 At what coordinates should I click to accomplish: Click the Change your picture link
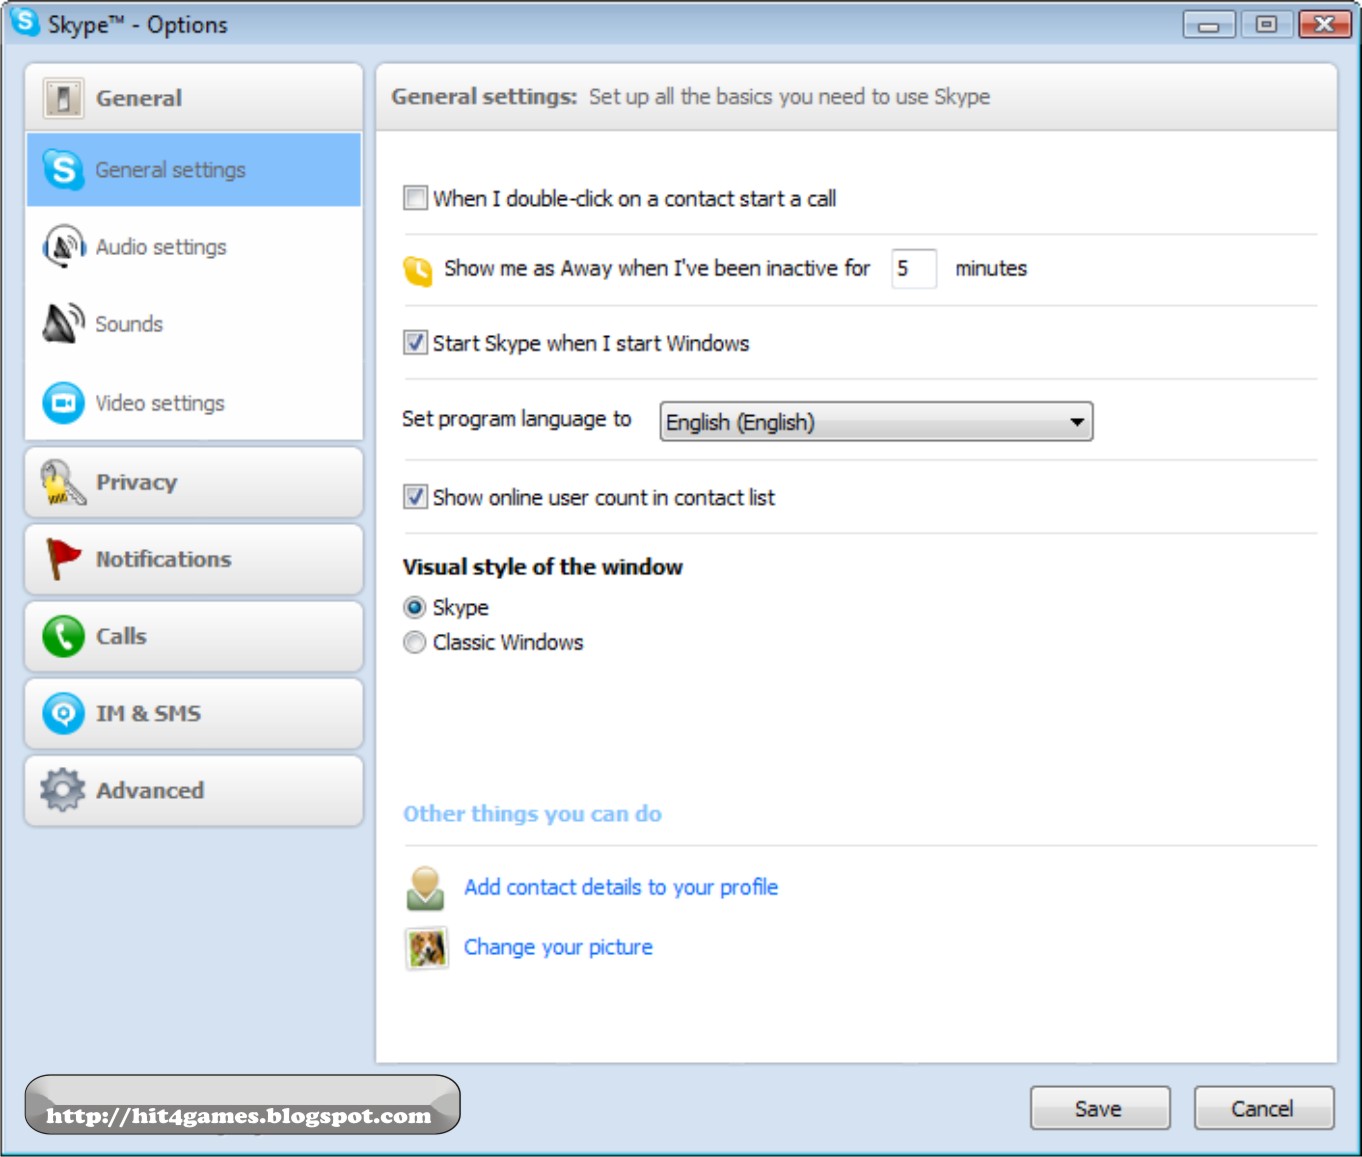(558, 947)
